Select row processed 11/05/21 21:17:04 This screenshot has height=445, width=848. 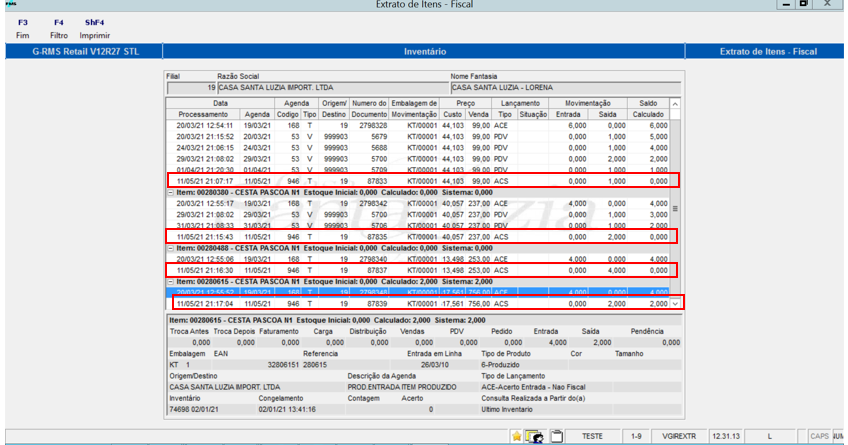click(x=418, y=304)
